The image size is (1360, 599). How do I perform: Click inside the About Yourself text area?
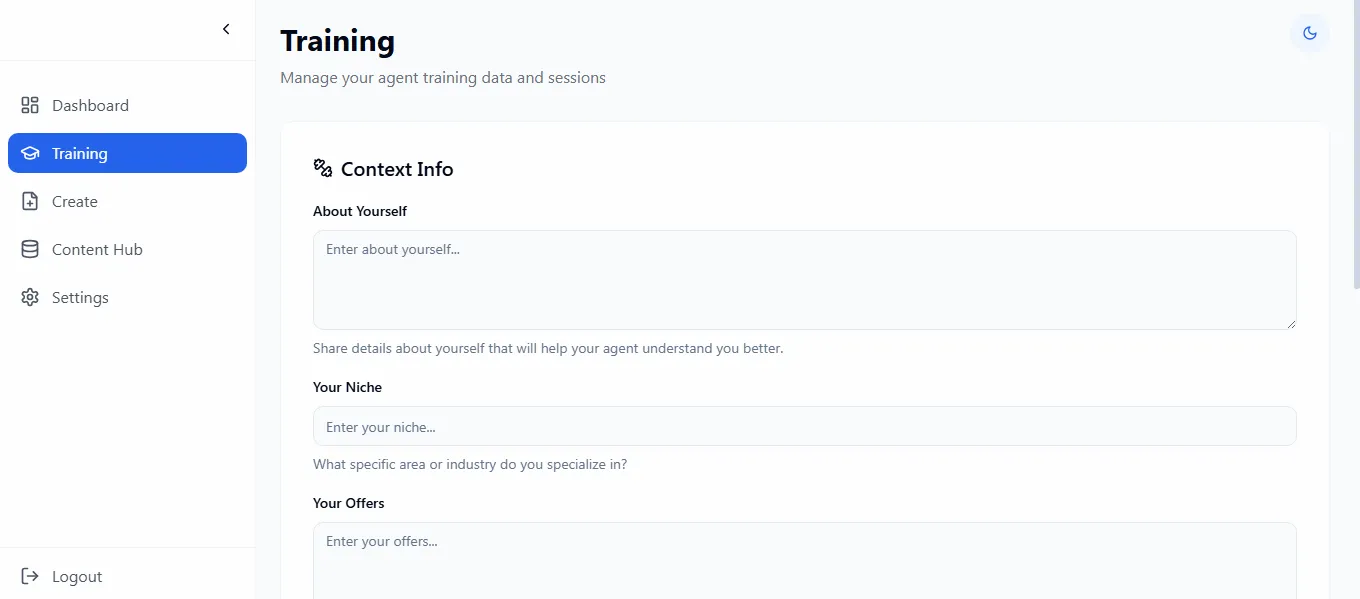pos(804,280)
